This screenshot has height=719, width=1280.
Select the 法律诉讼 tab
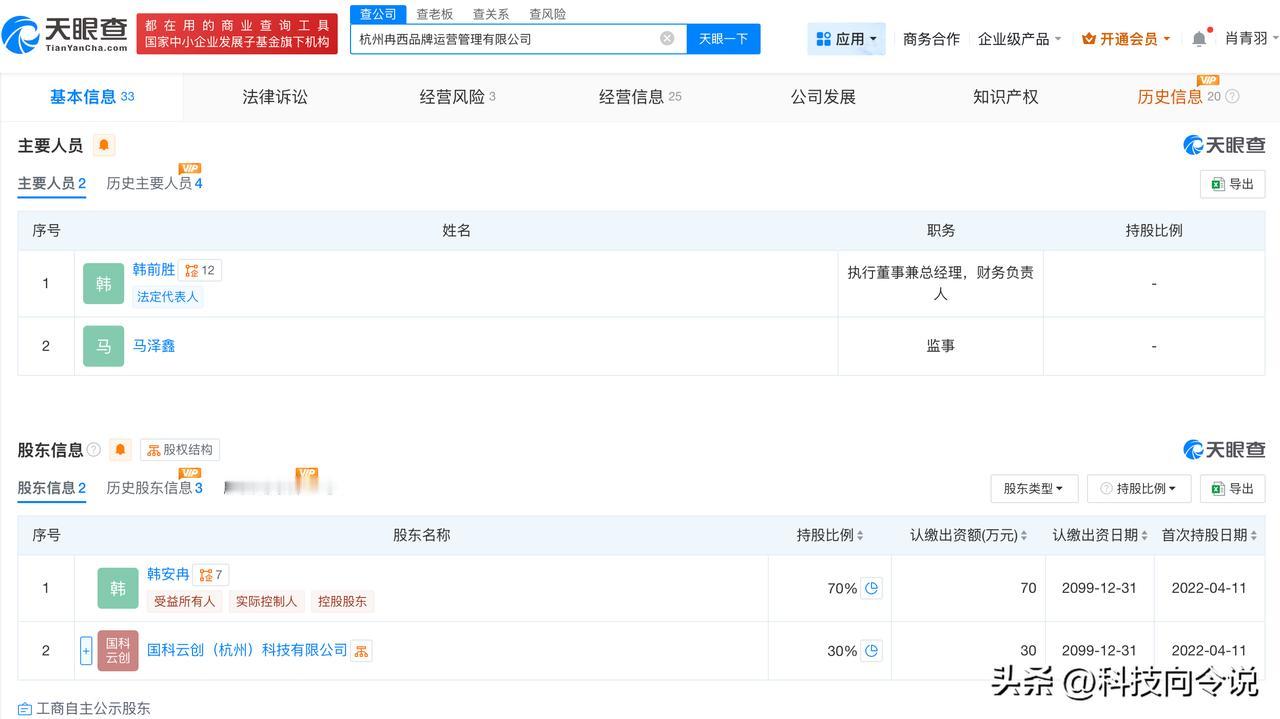coord(275,97)
